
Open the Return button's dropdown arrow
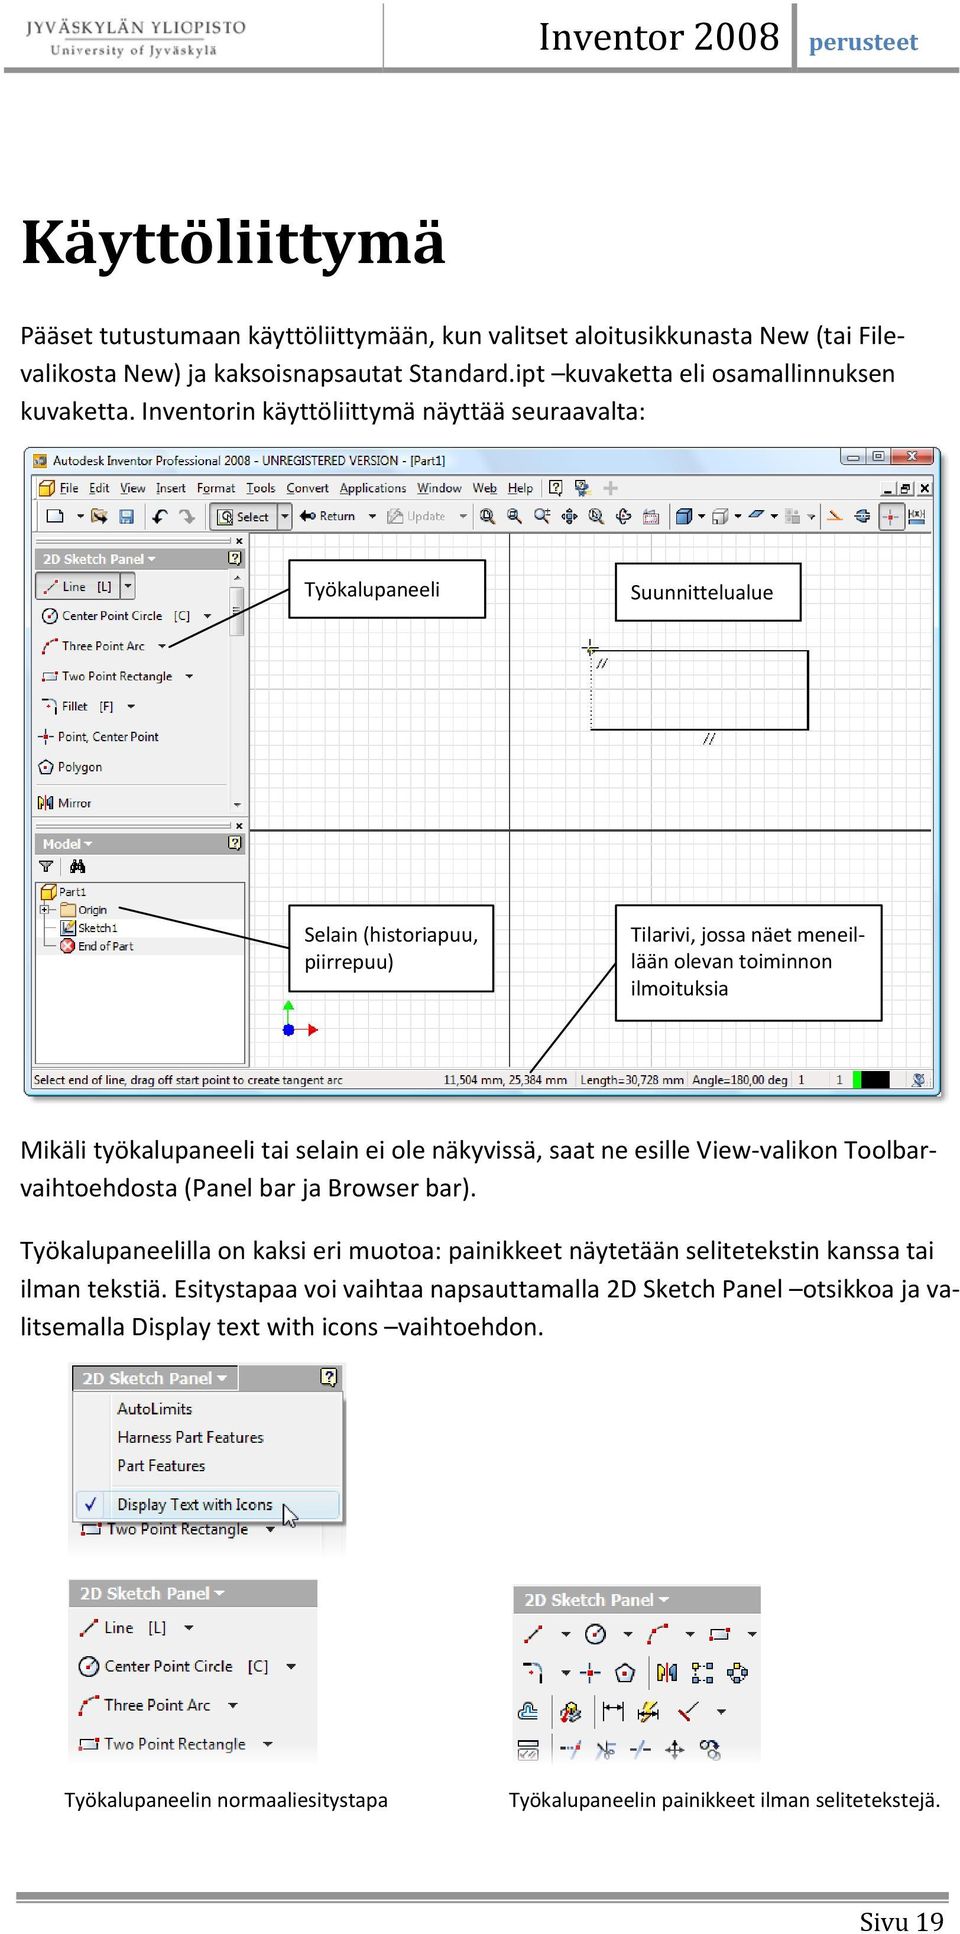(372, 516)
